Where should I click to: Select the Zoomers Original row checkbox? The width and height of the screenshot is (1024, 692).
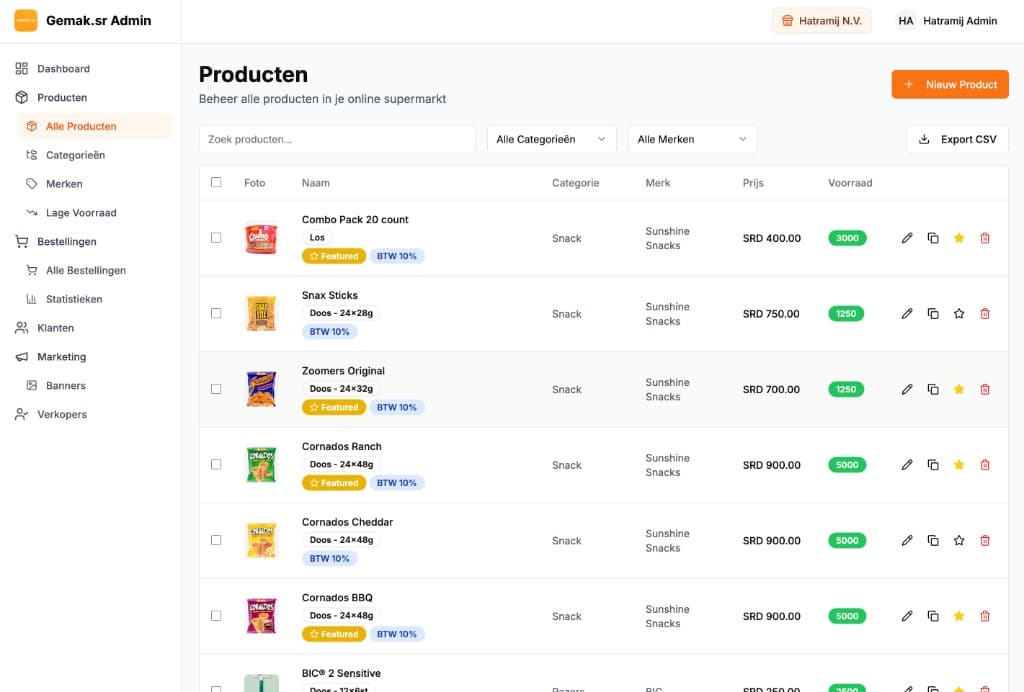(216, 389)
